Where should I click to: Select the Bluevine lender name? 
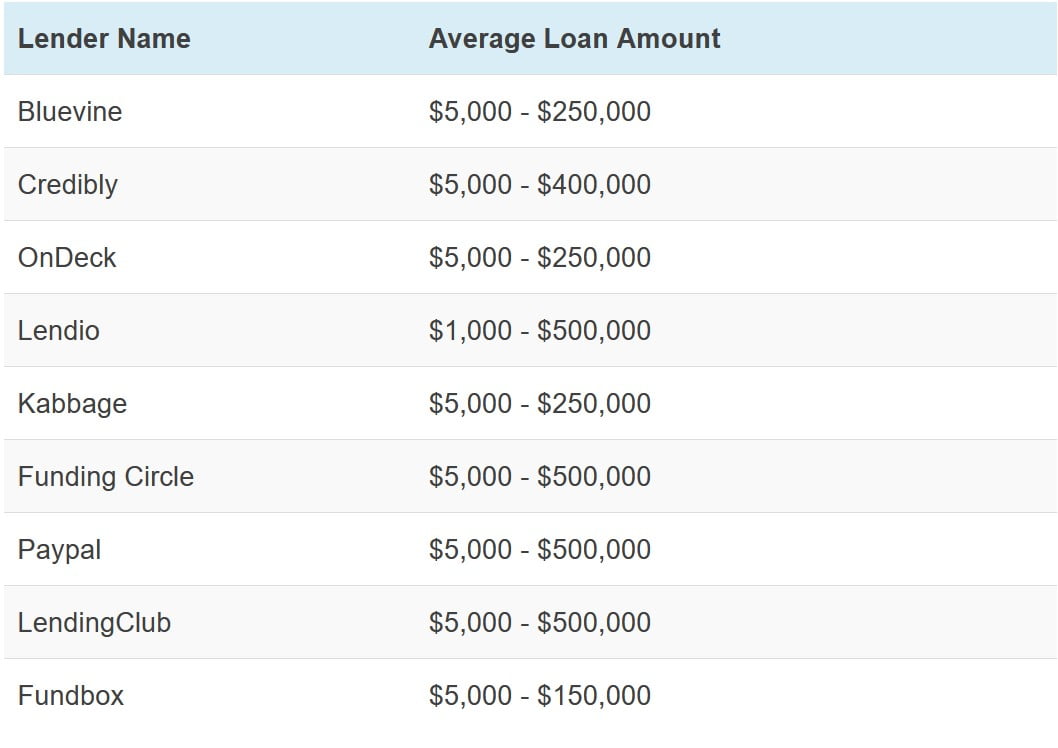click(x=70, y=112)
